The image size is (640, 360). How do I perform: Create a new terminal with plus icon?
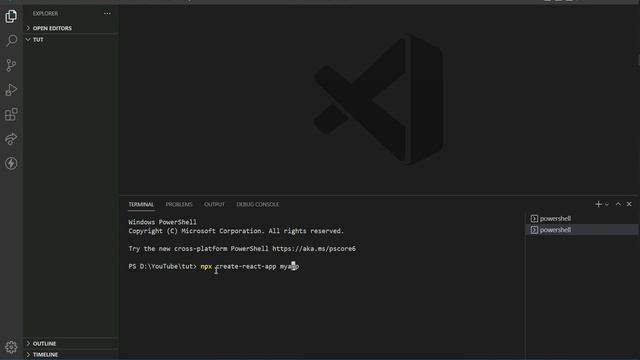pyautogui.click(x=598, y=204)
